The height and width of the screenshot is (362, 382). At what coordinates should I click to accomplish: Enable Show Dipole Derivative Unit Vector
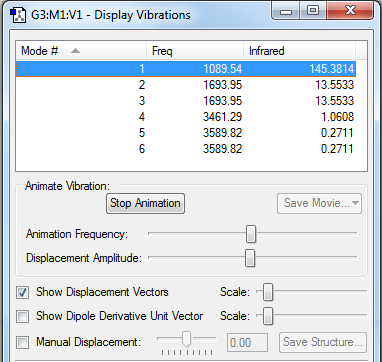click(23, 316)
